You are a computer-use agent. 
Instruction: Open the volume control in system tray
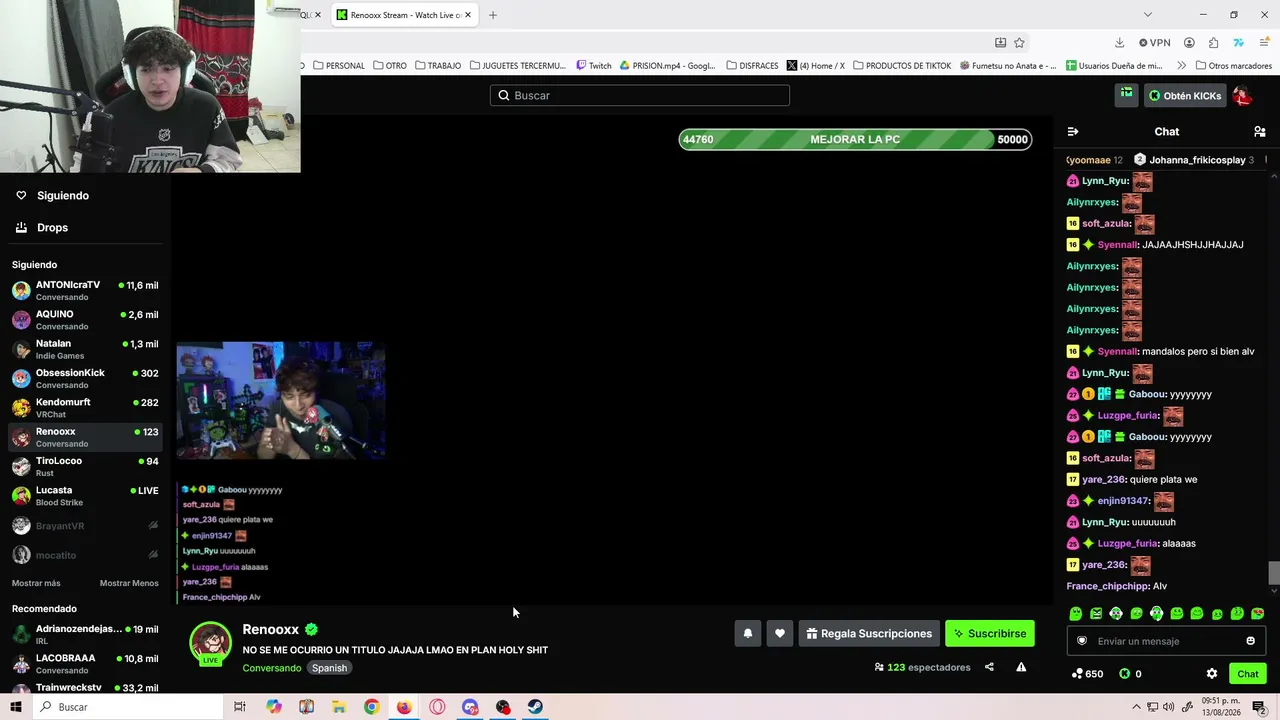(x=1170, y=707)
